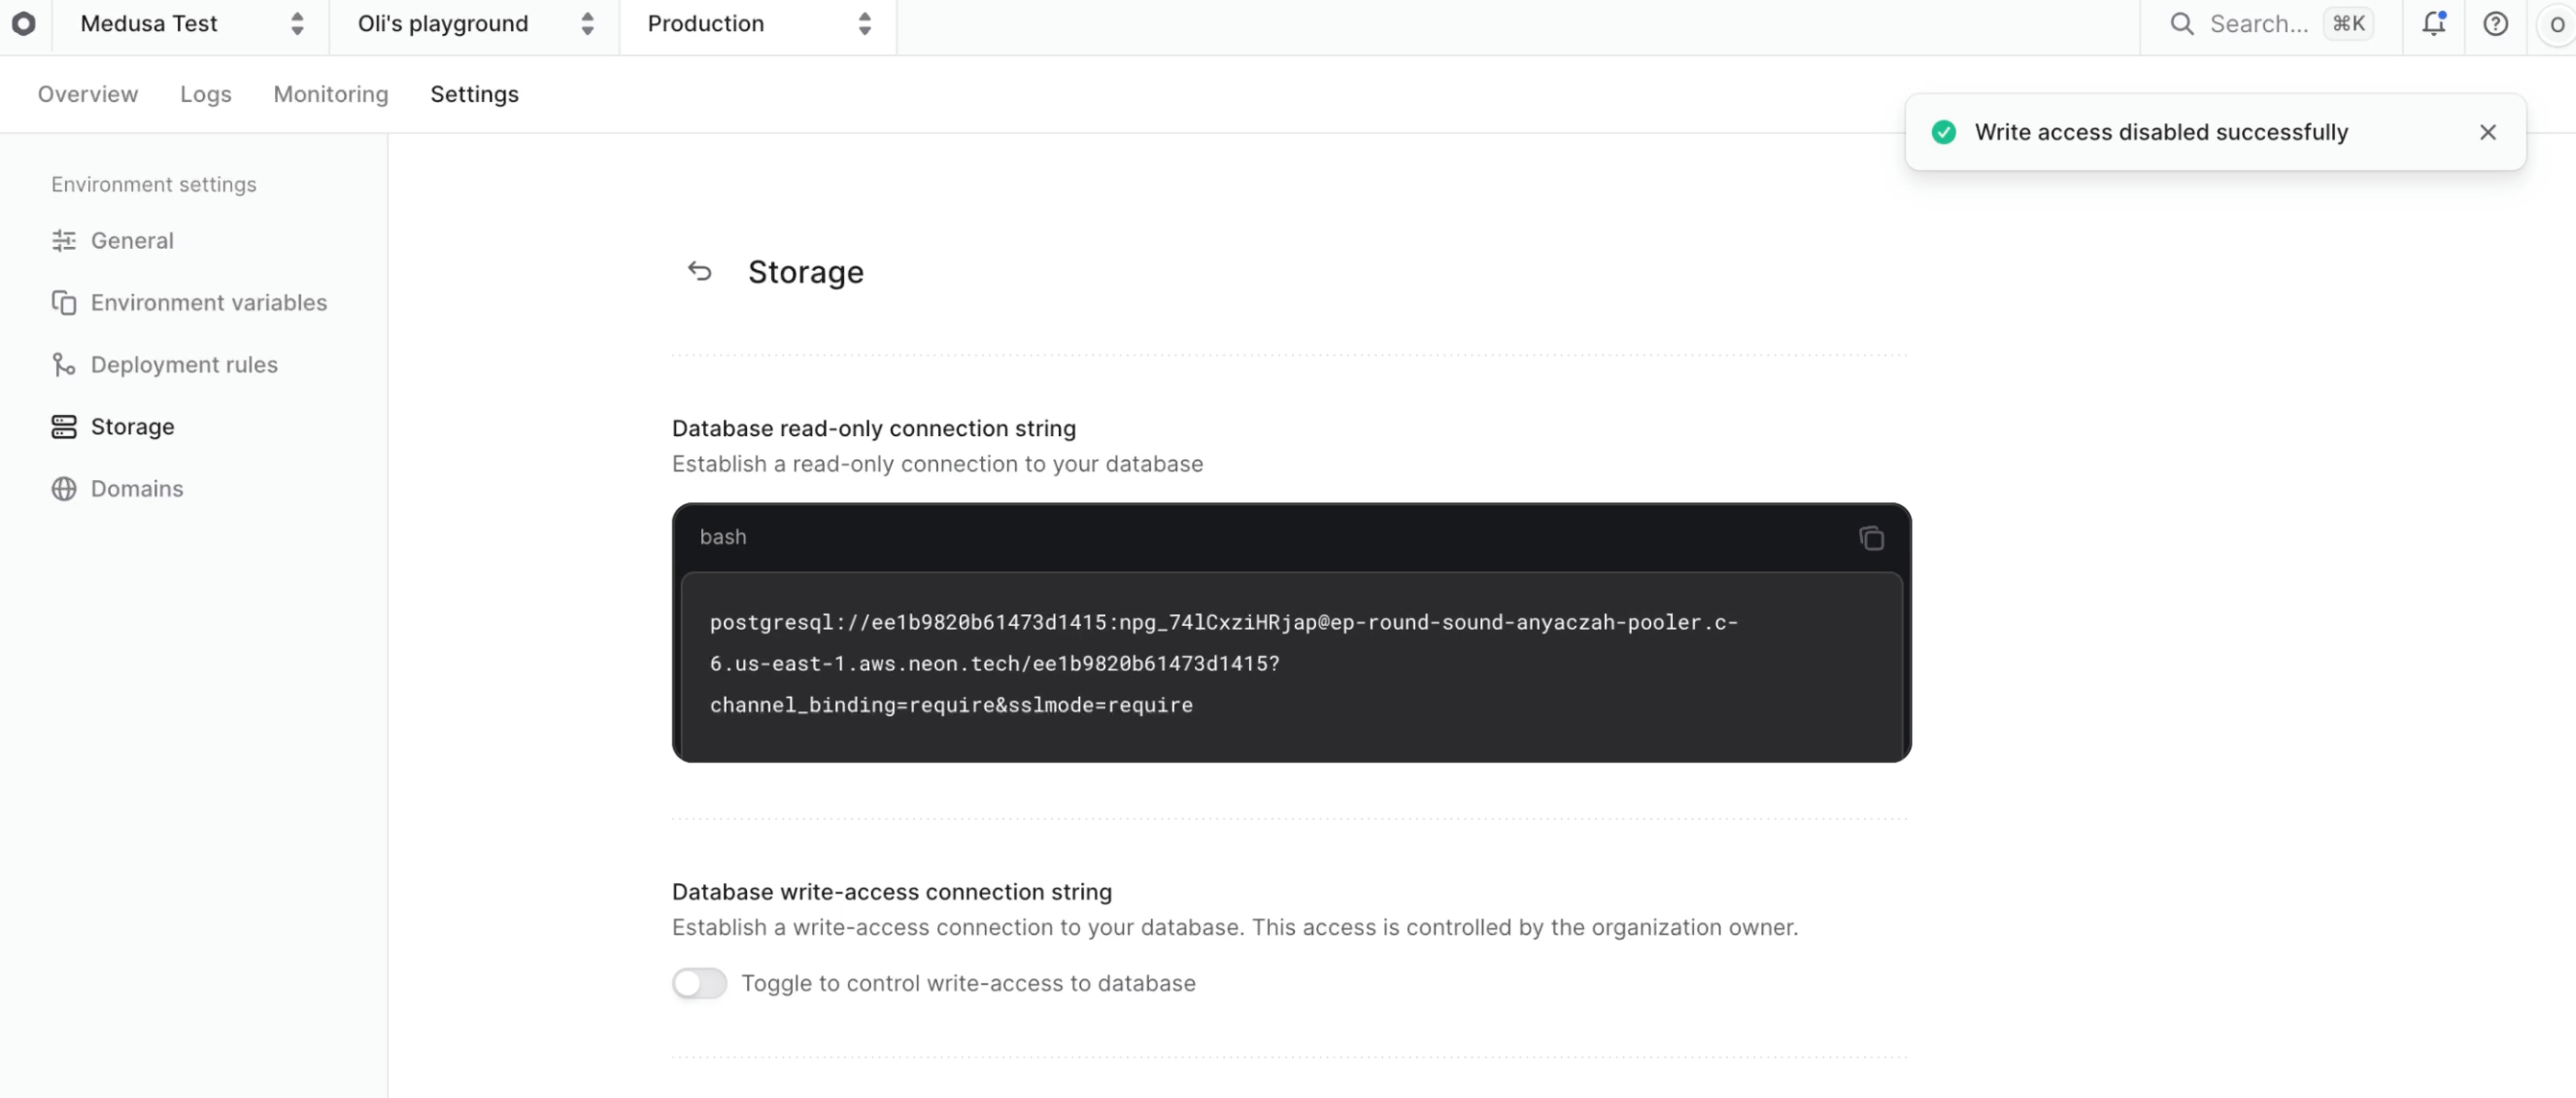Focus the Search field

click(x=2271, y=24)
